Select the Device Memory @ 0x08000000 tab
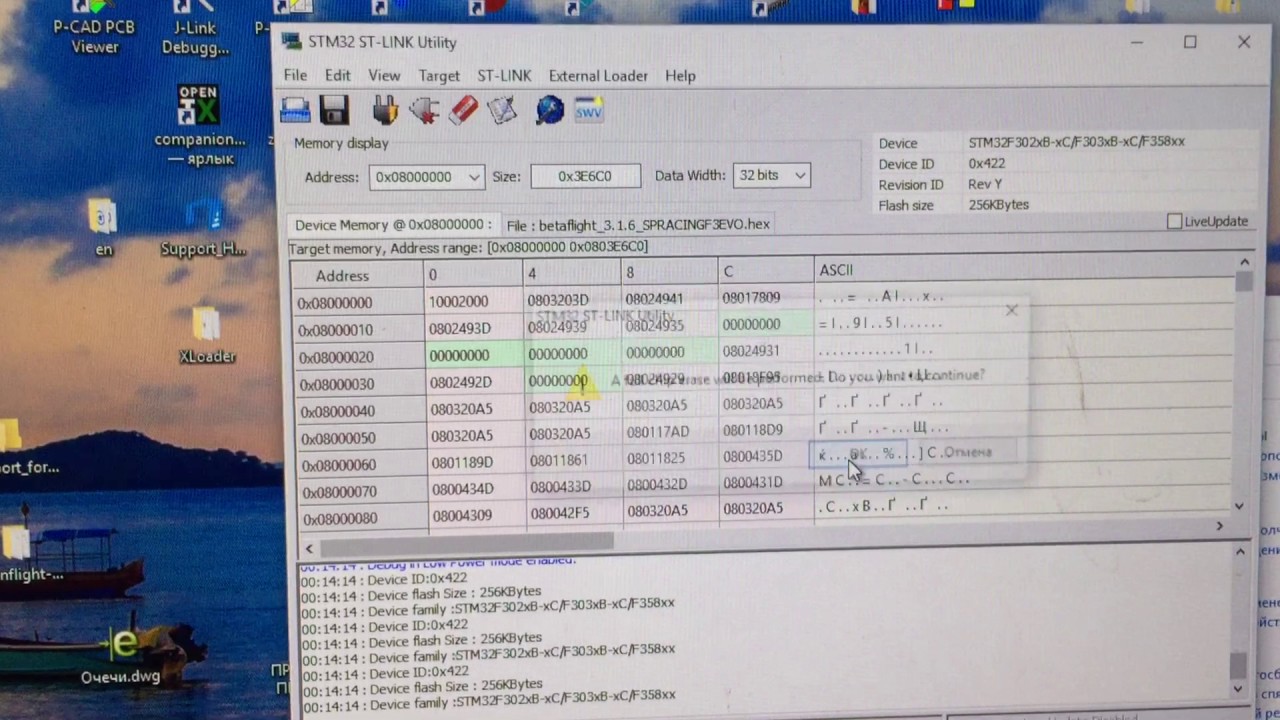Viewport: 1280px width, 720px height. pos(393,225)
